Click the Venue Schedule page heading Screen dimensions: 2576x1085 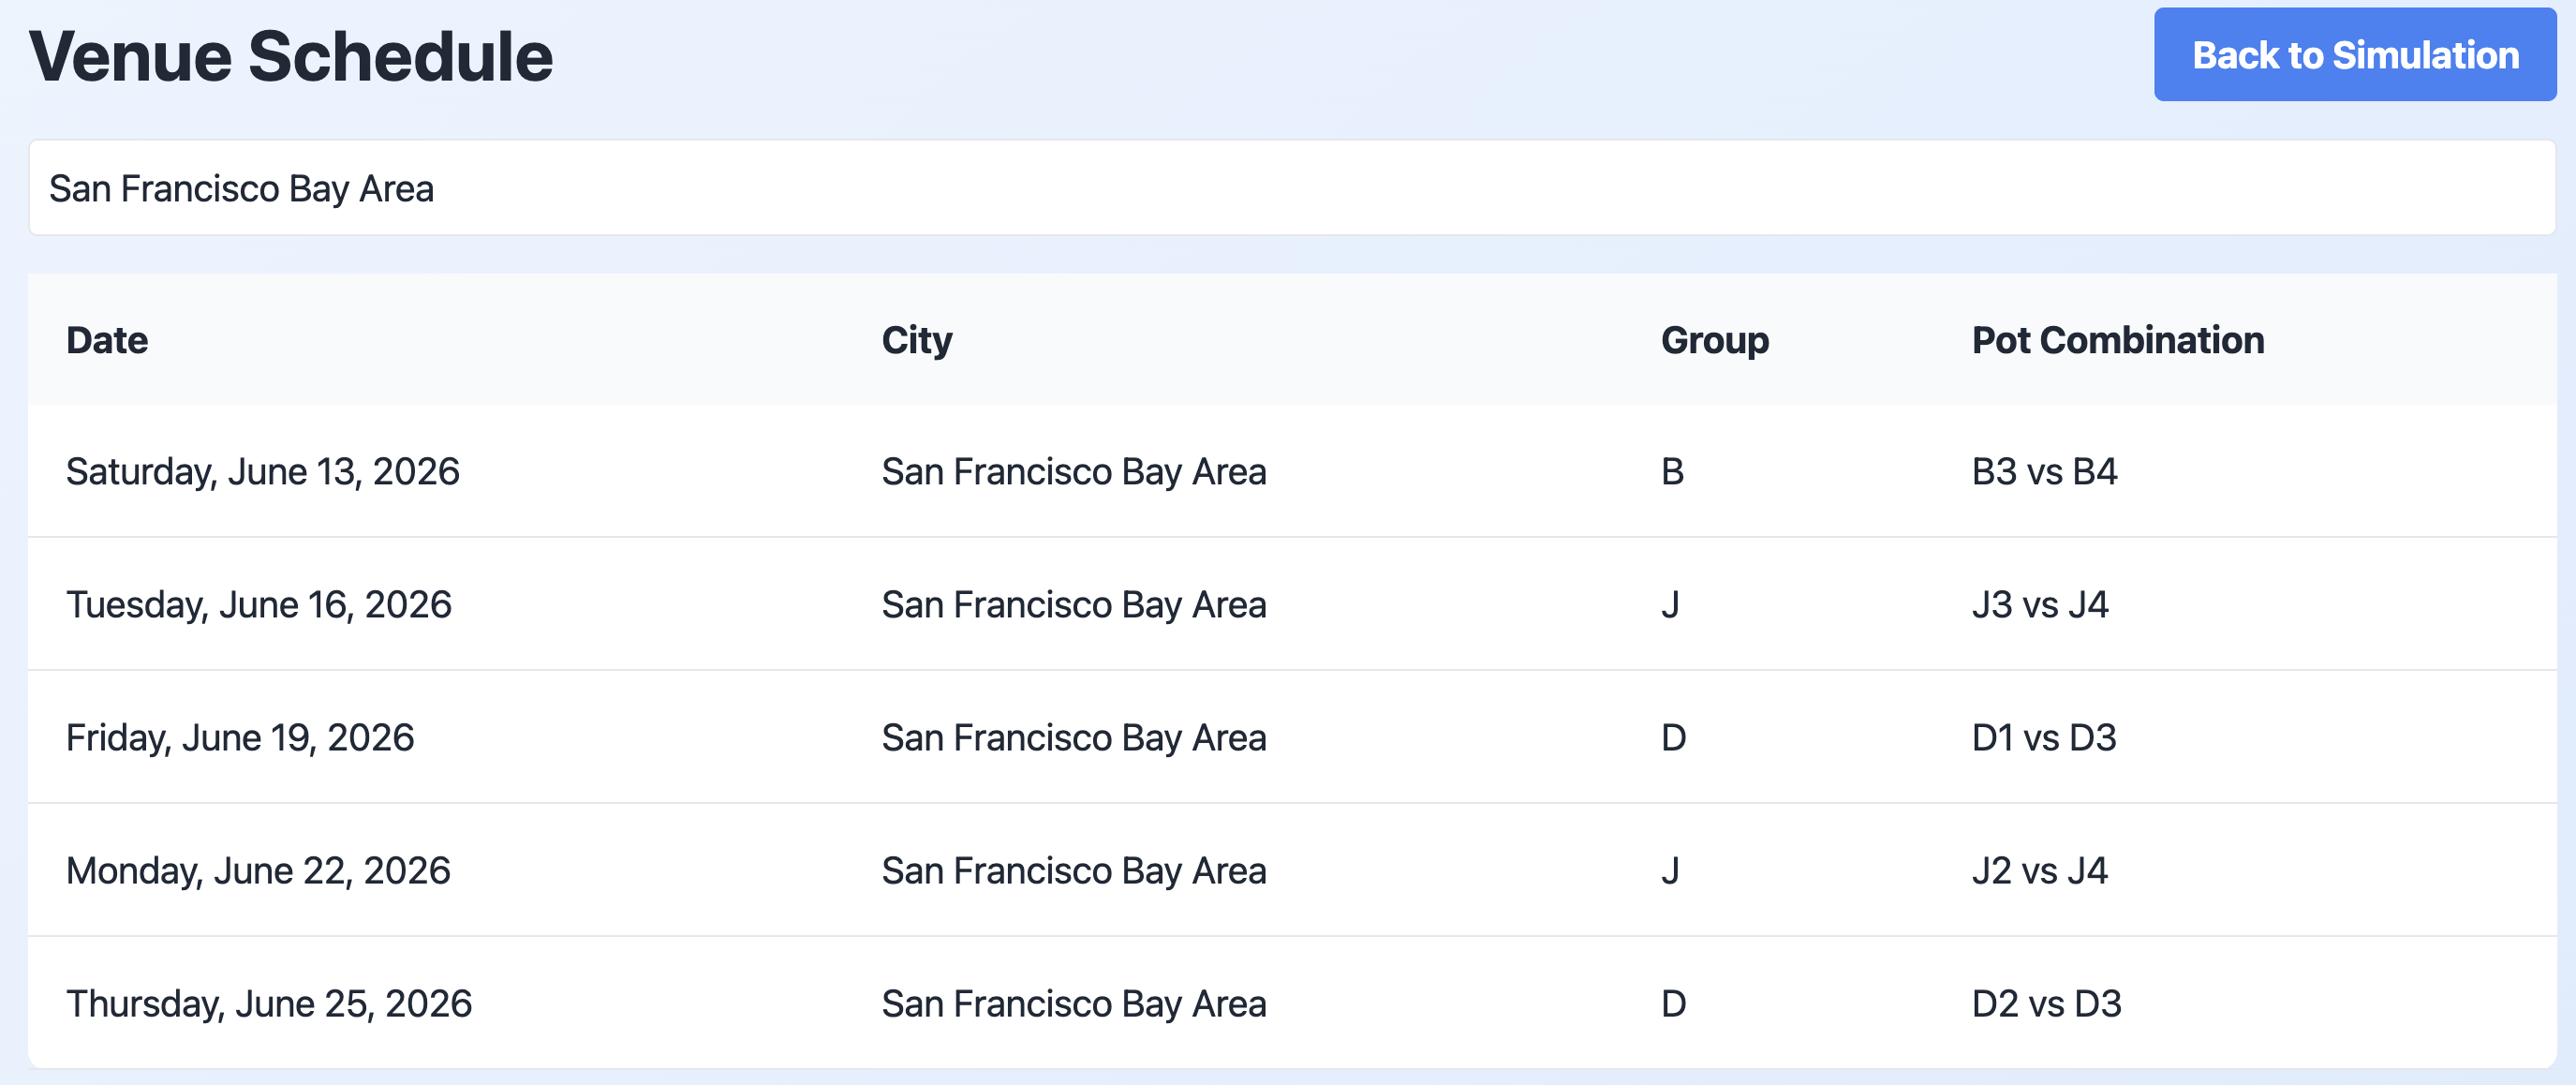tap(290, 57)
